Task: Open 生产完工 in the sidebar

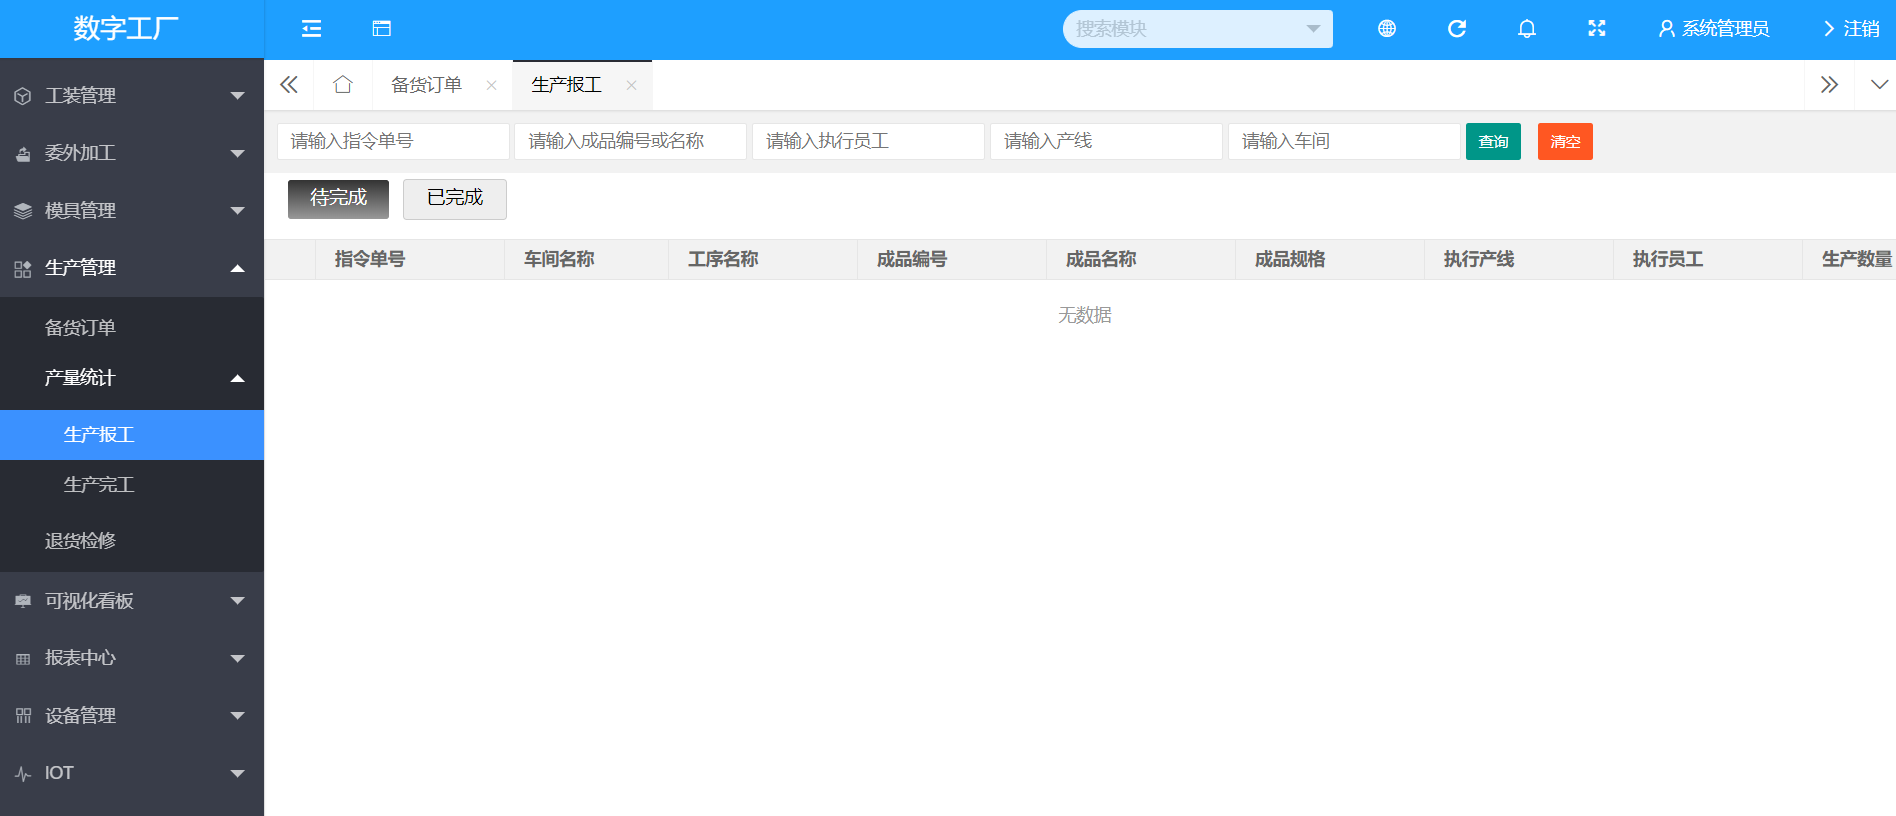Action: 132,485
